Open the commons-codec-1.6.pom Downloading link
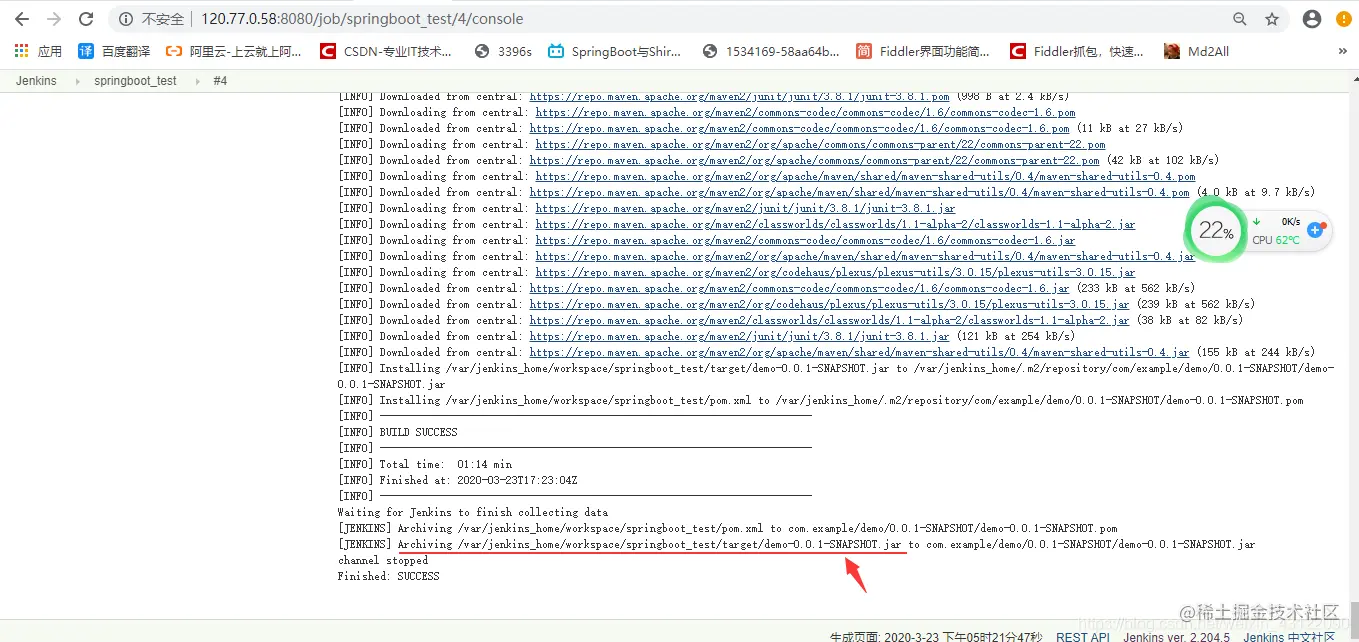This screenshot has height=642, width=1359. pos(805,113)
